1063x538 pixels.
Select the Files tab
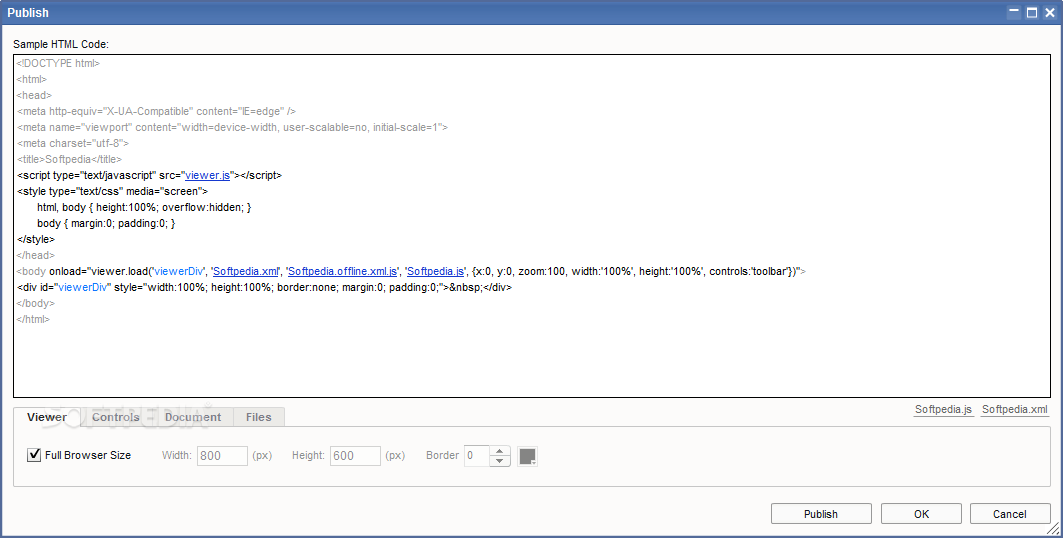tap(258, 417)
